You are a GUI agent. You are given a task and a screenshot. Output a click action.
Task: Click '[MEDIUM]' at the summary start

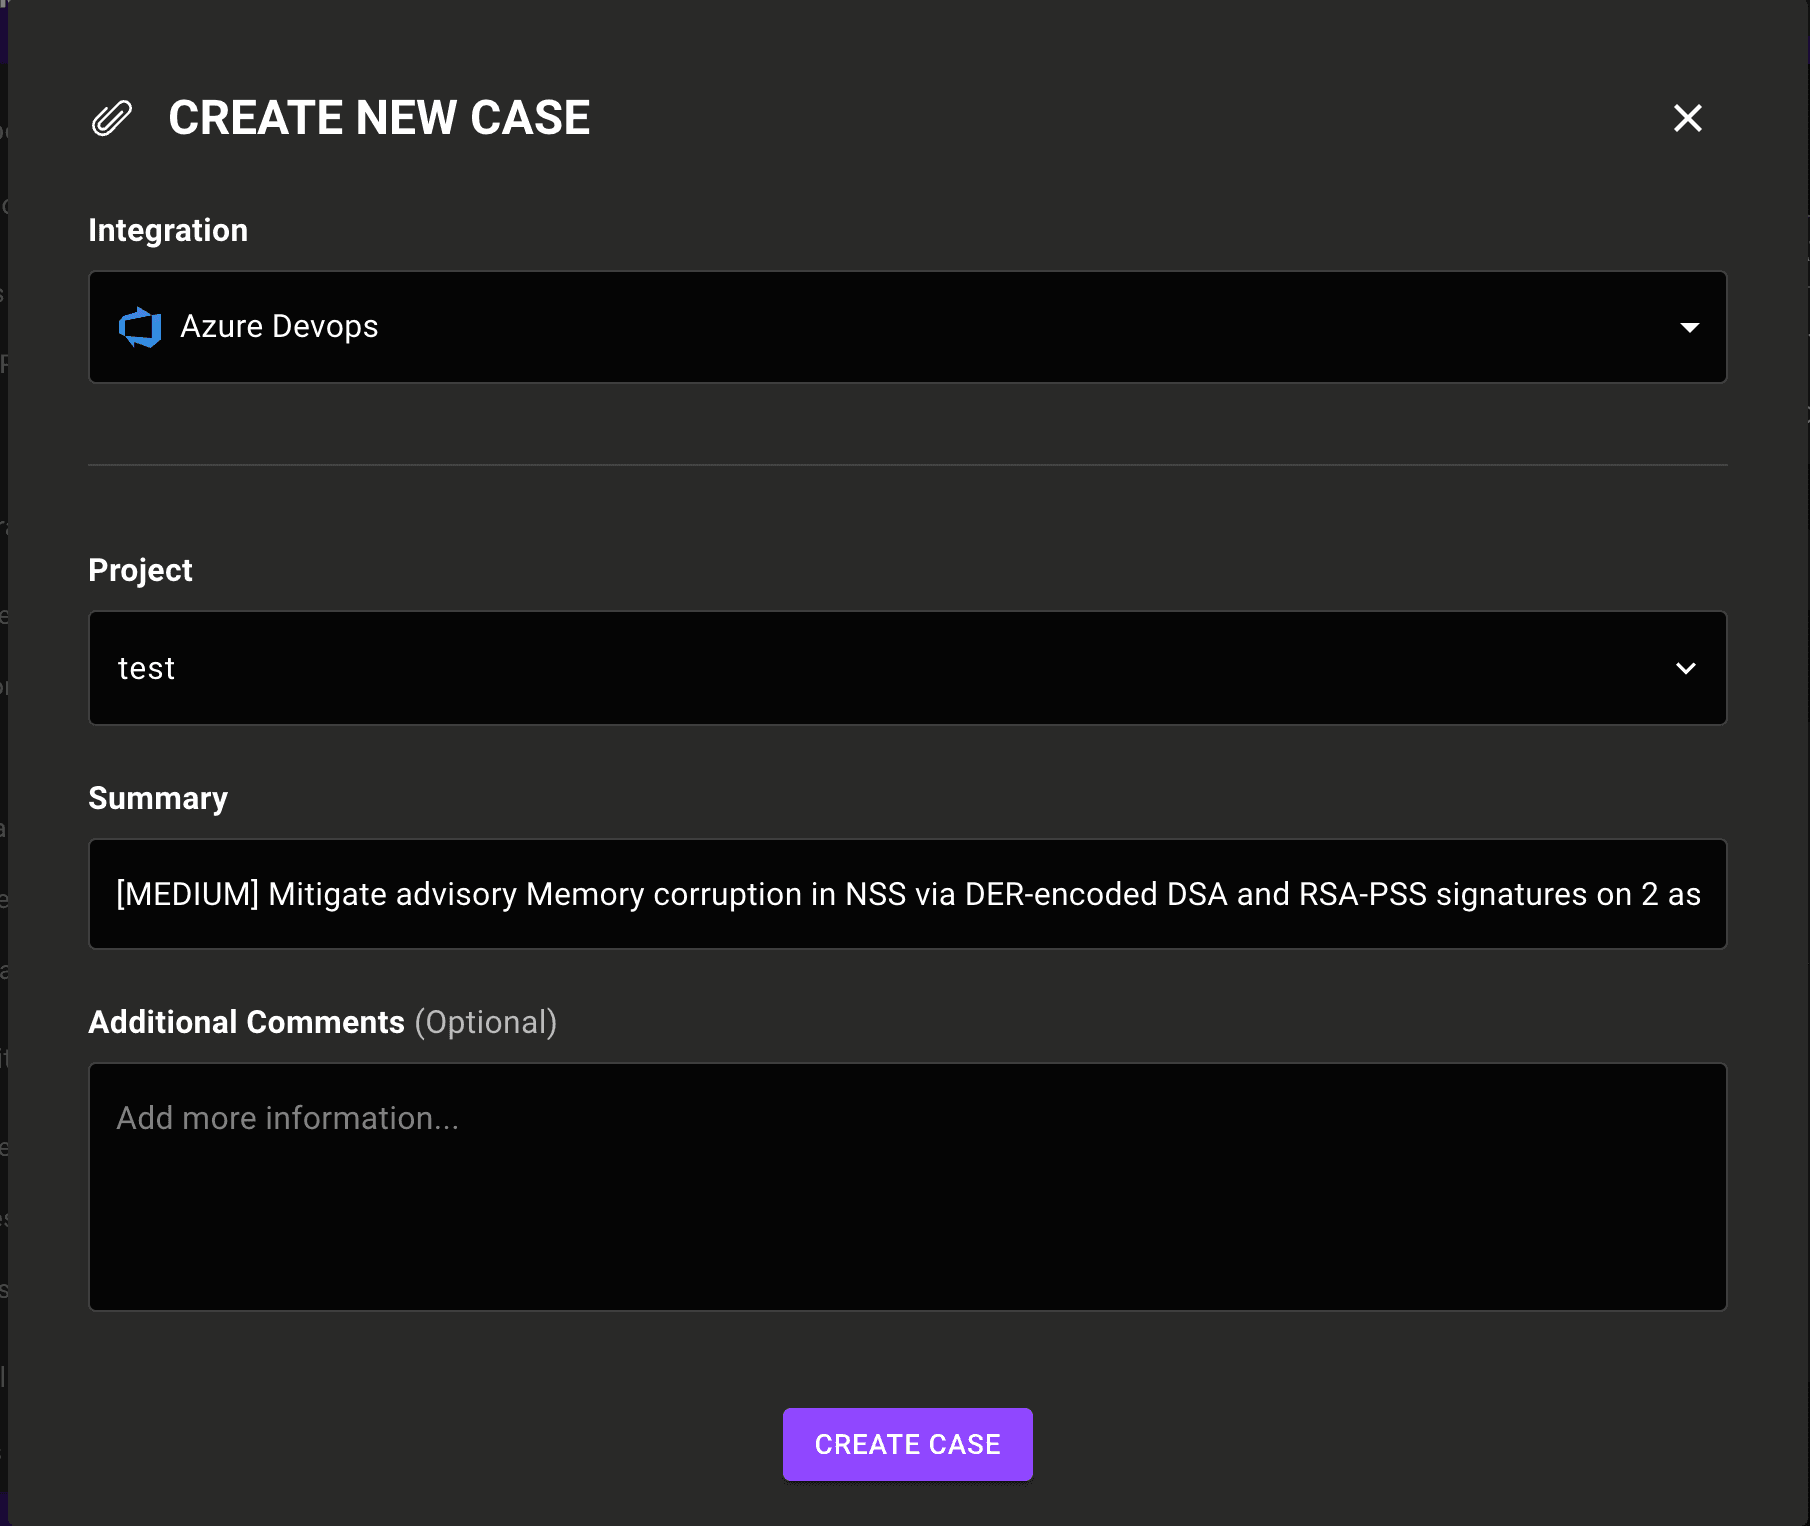pyautogui.click(x=187, y=894)
